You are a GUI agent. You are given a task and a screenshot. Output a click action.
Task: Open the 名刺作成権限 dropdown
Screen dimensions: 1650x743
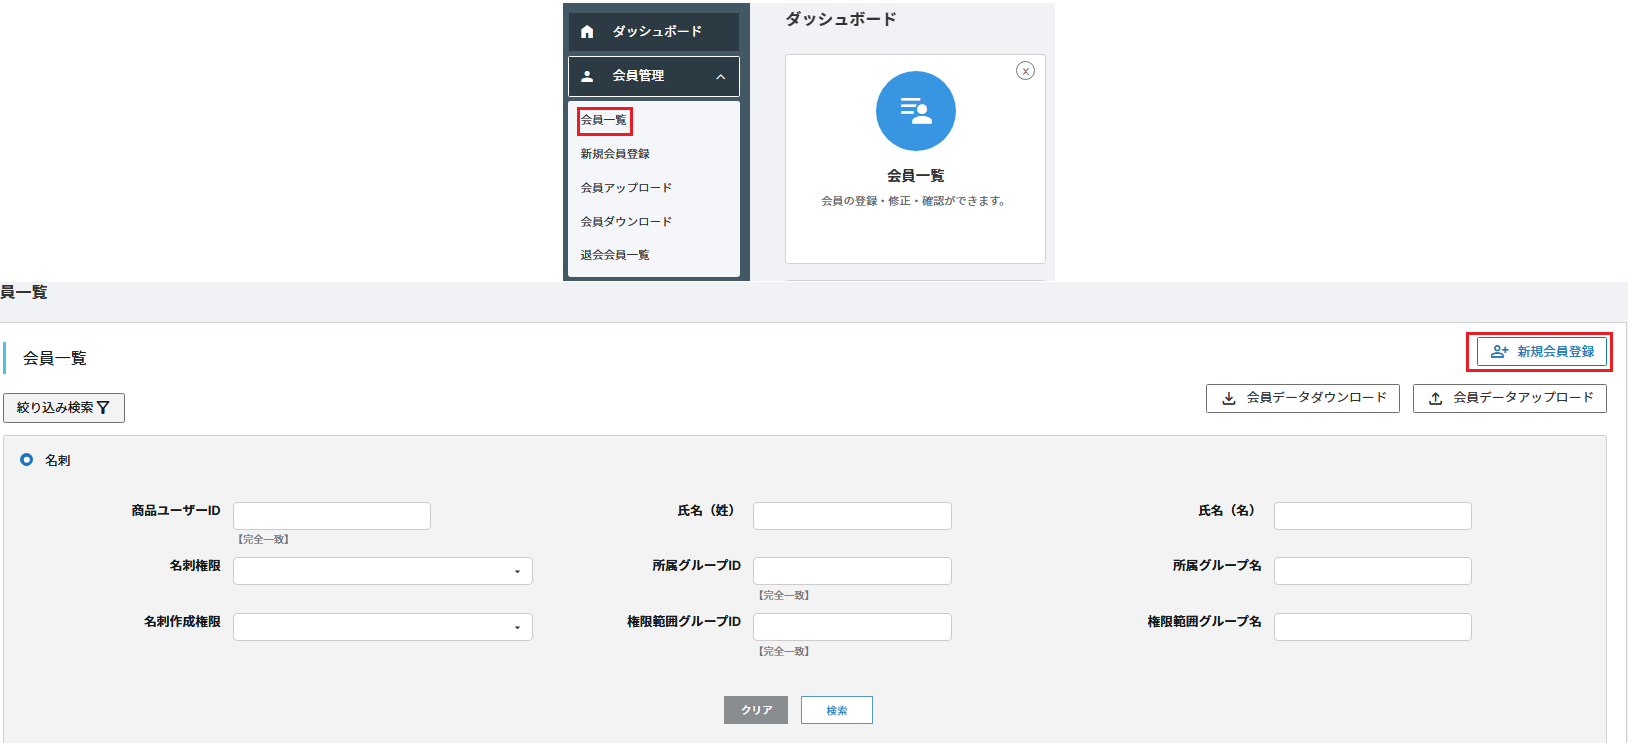383,627
